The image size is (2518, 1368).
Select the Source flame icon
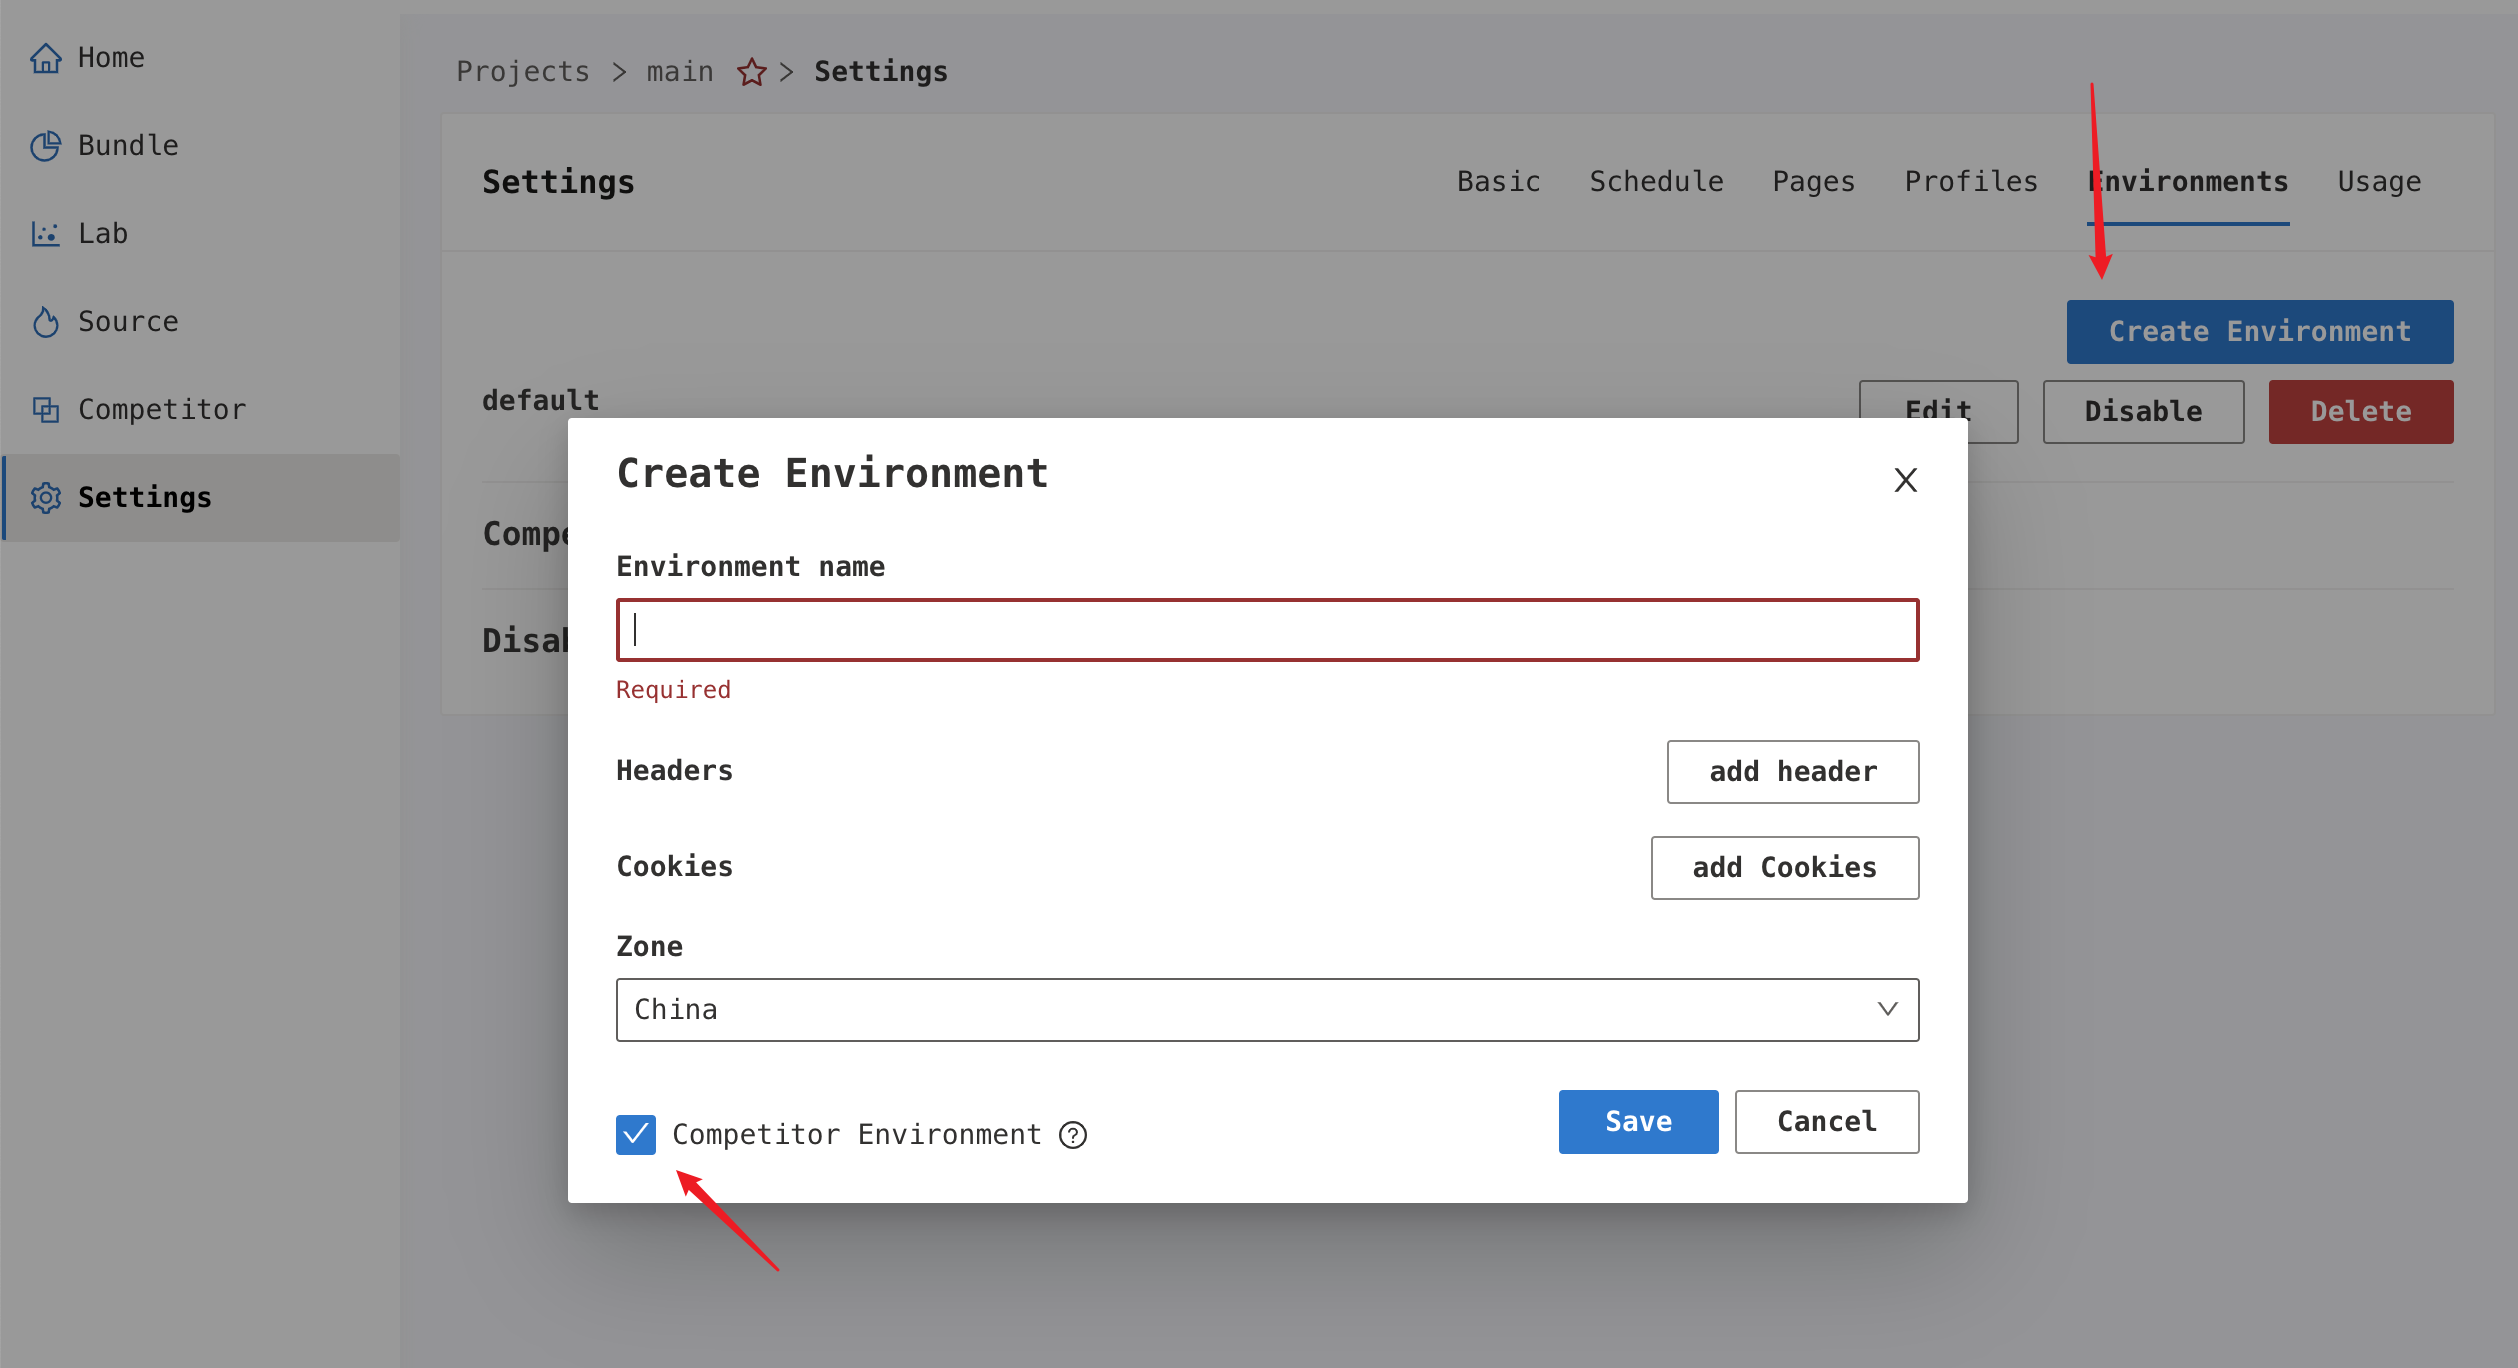pyautogui.click(x=46, y=322)
